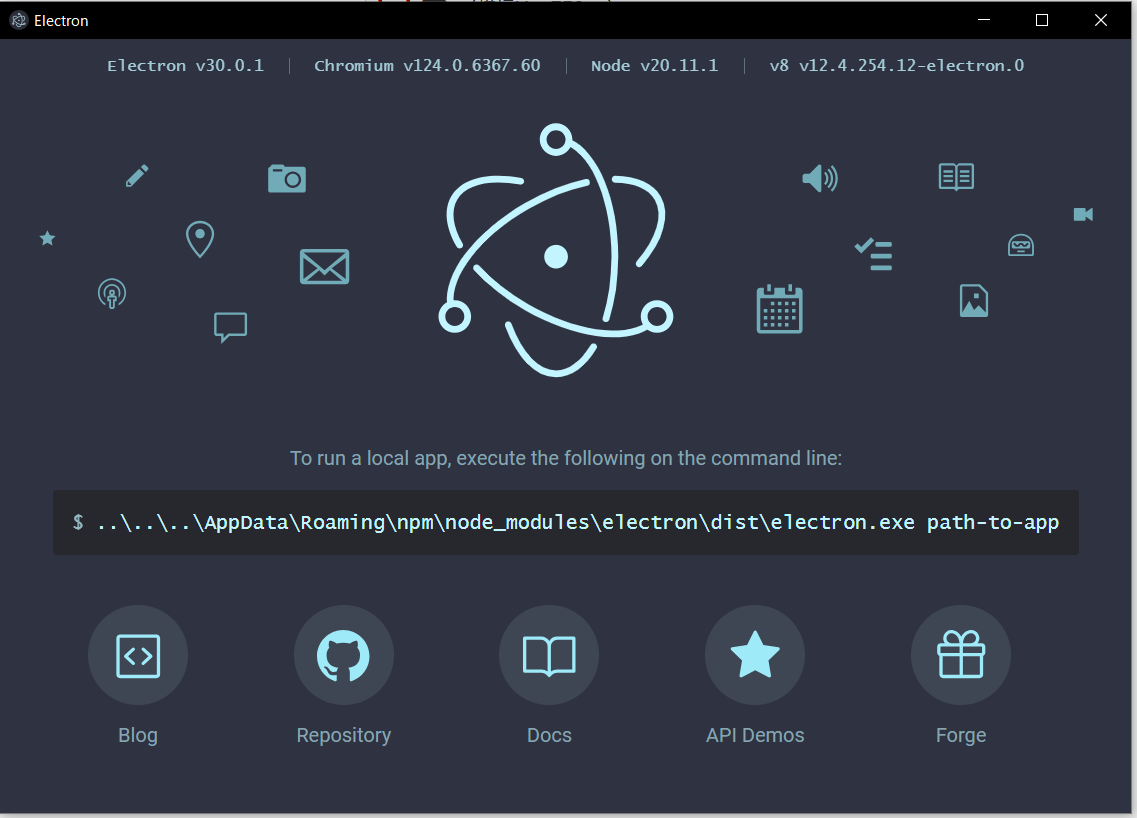Select the calendar icon
Viewport: 1137px width, 818px height.
pos(780,308)
